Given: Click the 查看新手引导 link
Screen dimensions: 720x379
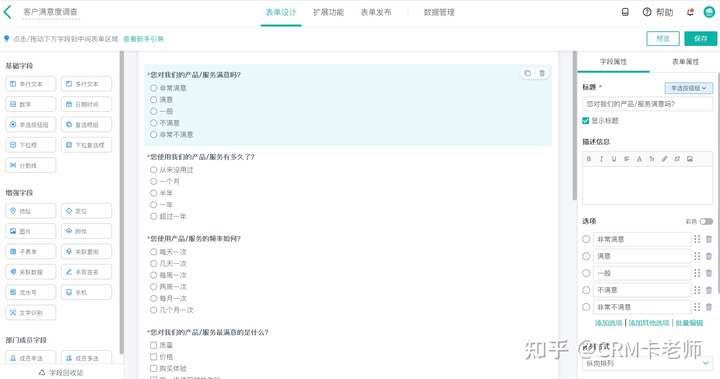Looking at the screenshot, I should [143, 39].
